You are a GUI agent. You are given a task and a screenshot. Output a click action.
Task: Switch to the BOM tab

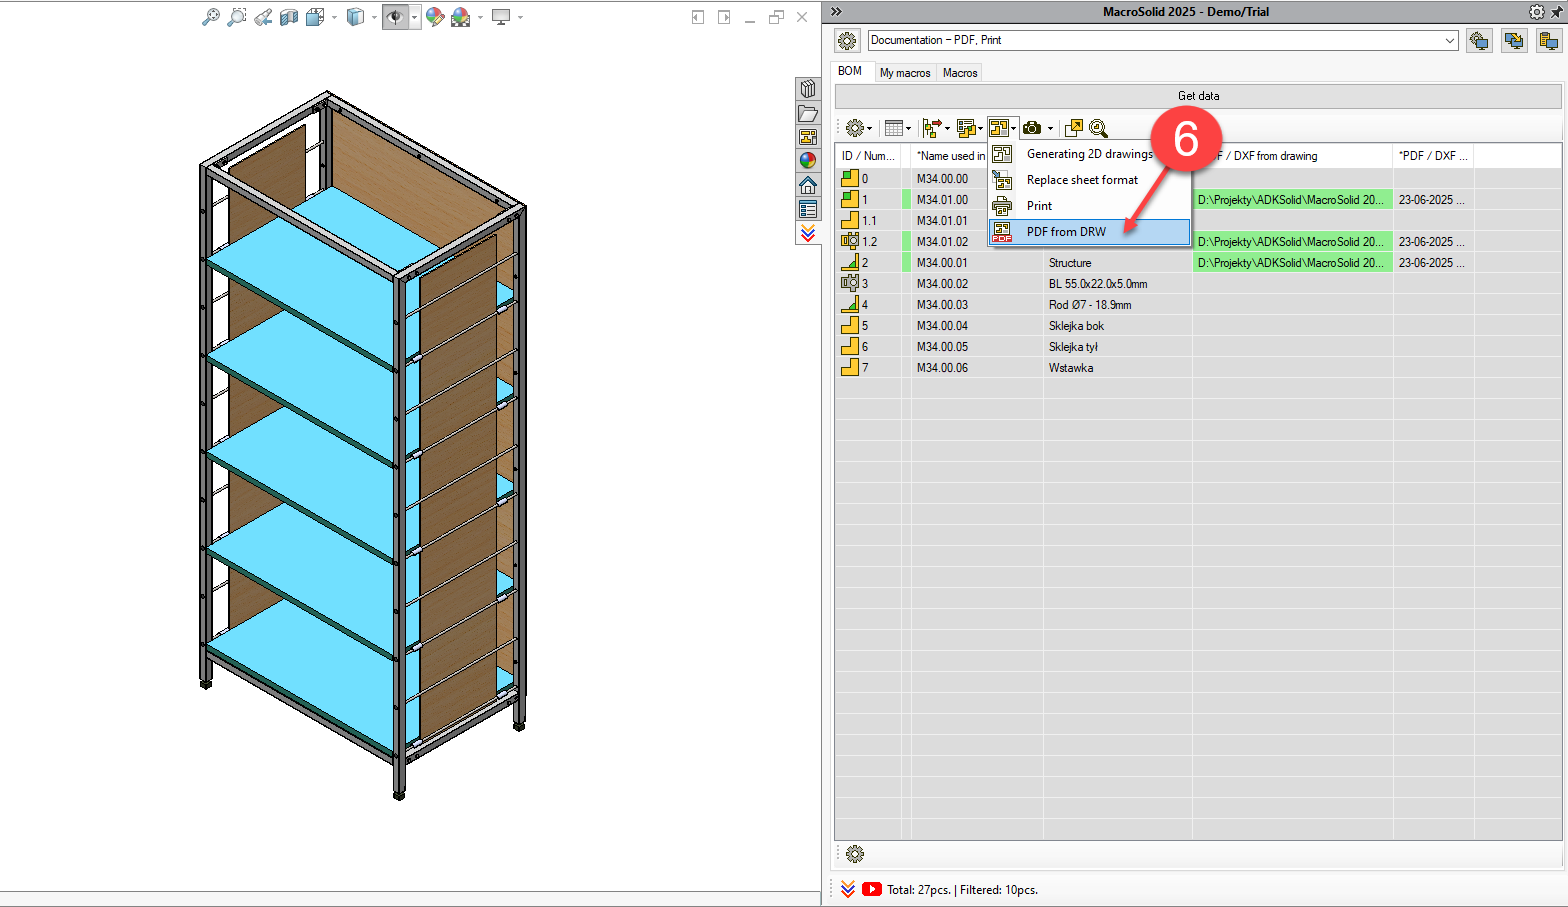point(850,71)
